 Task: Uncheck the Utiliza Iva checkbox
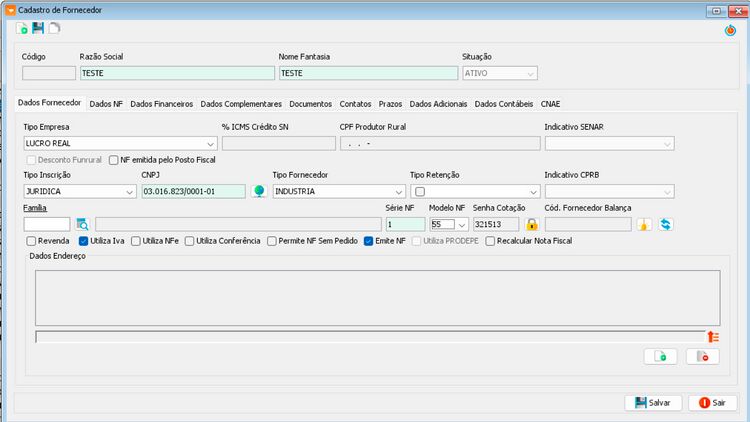click(83, 241)
